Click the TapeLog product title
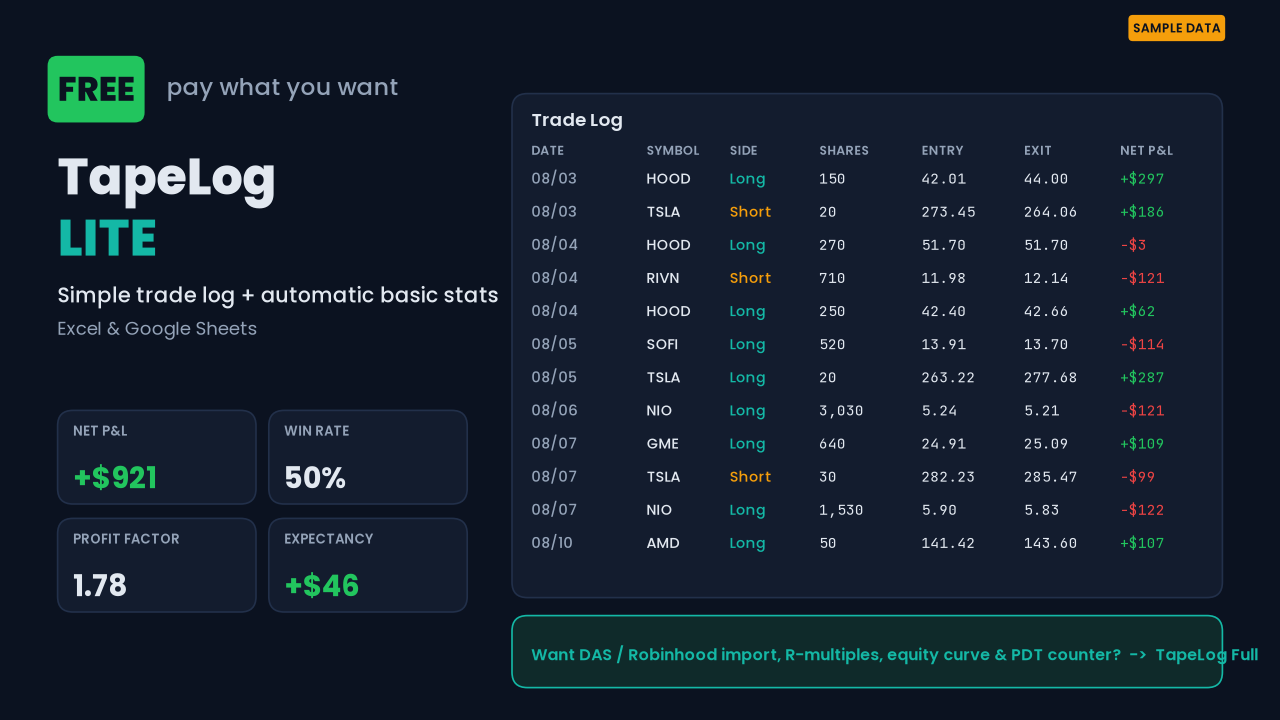The width and height of the screenshot is (1280, 720). 166,178
